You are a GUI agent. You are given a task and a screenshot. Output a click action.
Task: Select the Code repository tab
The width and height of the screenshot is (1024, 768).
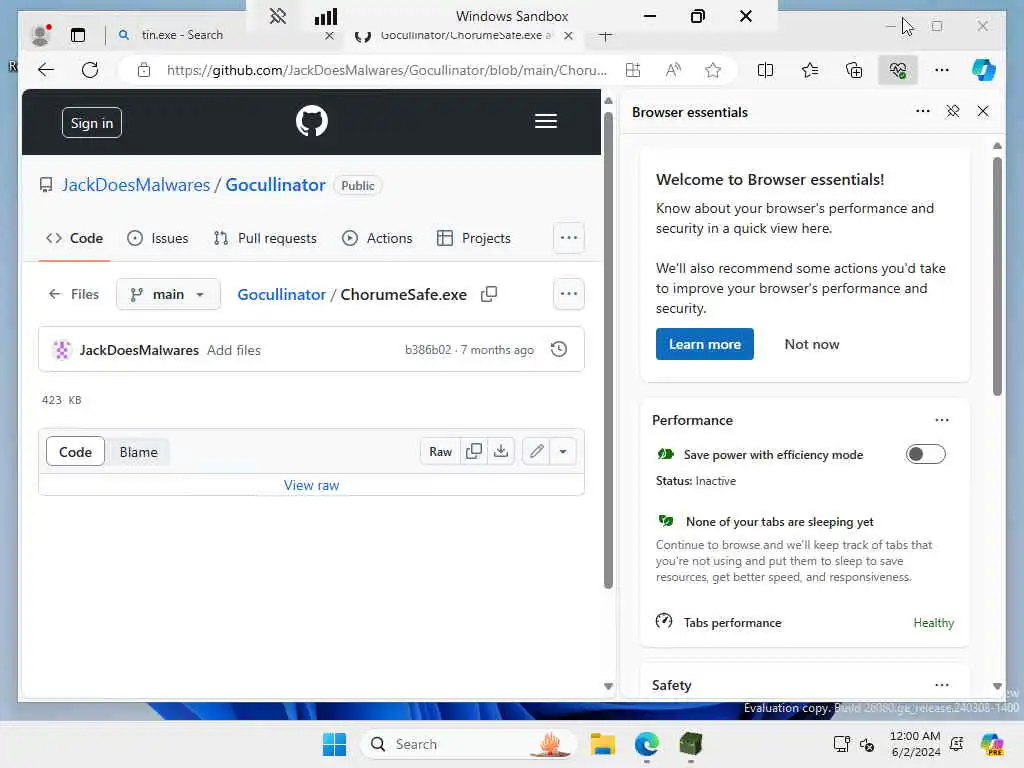point(74,238)
